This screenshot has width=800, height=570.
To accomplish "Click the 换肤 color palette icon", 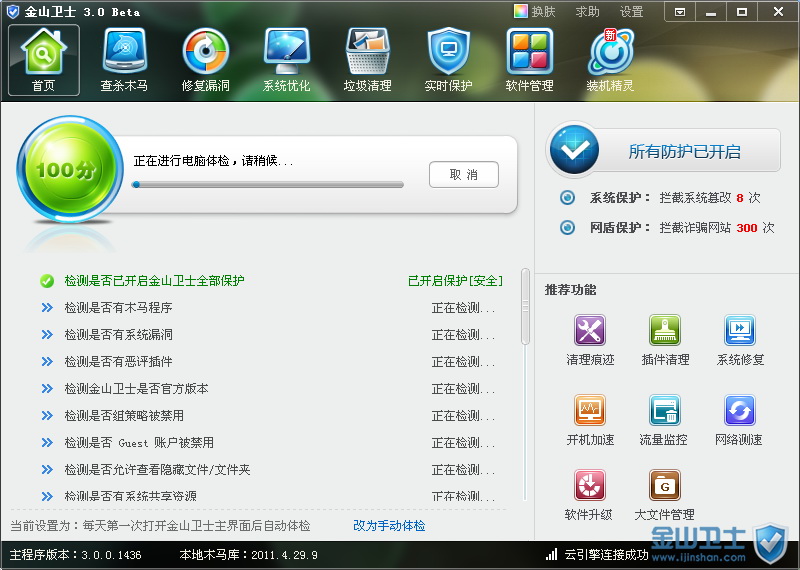I will click(x=520, y=11).
